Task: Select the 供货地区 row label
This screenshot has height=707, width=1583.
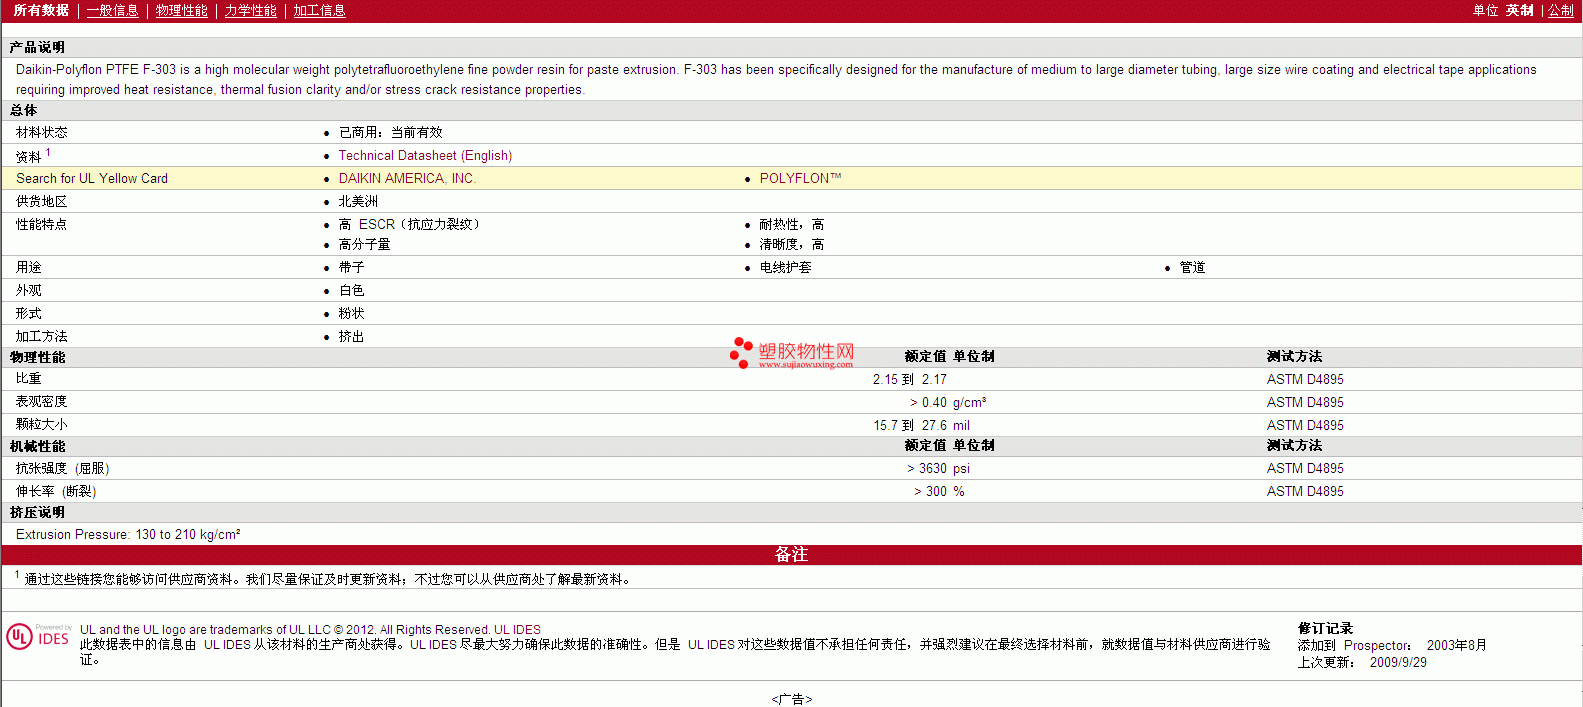Action: 41,201
